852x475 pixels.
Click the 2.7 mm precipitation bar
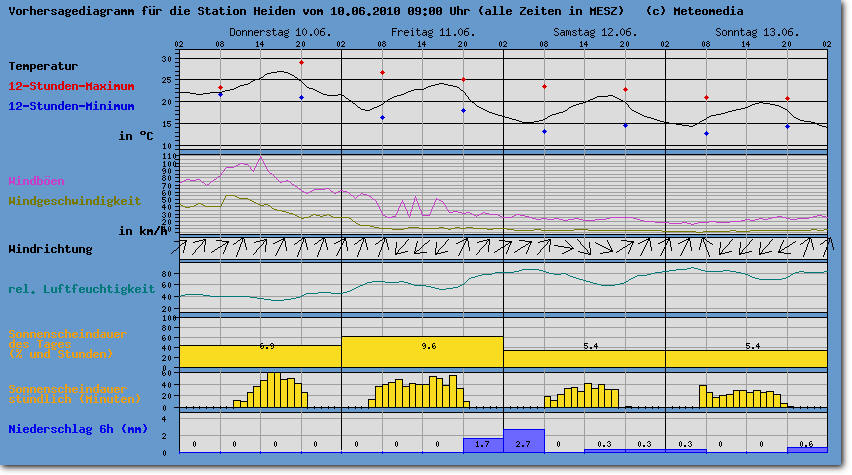523,441
